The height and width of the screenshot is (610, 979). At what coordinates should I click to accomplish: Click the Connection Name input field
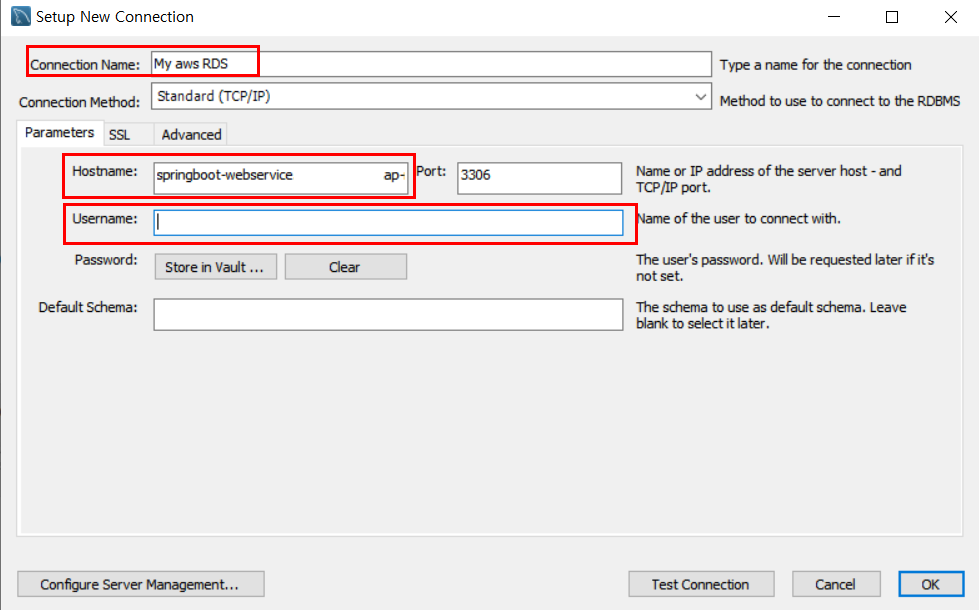tap(431, 64)
